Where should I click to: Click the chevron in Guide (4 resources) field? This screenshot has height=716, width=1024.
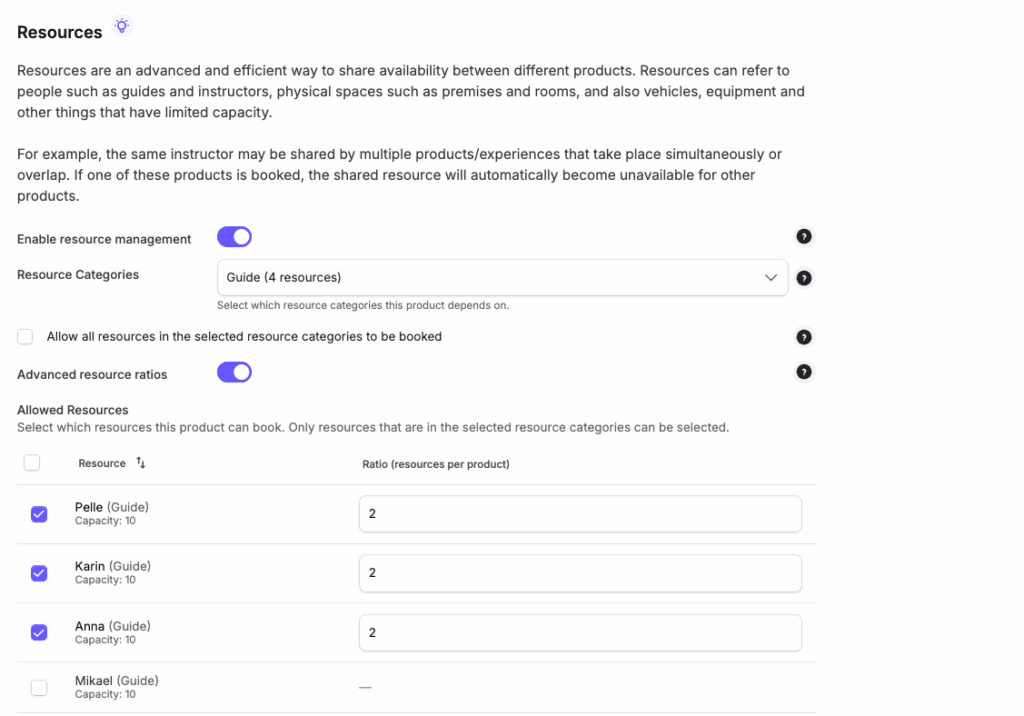[x=771, y=277]
